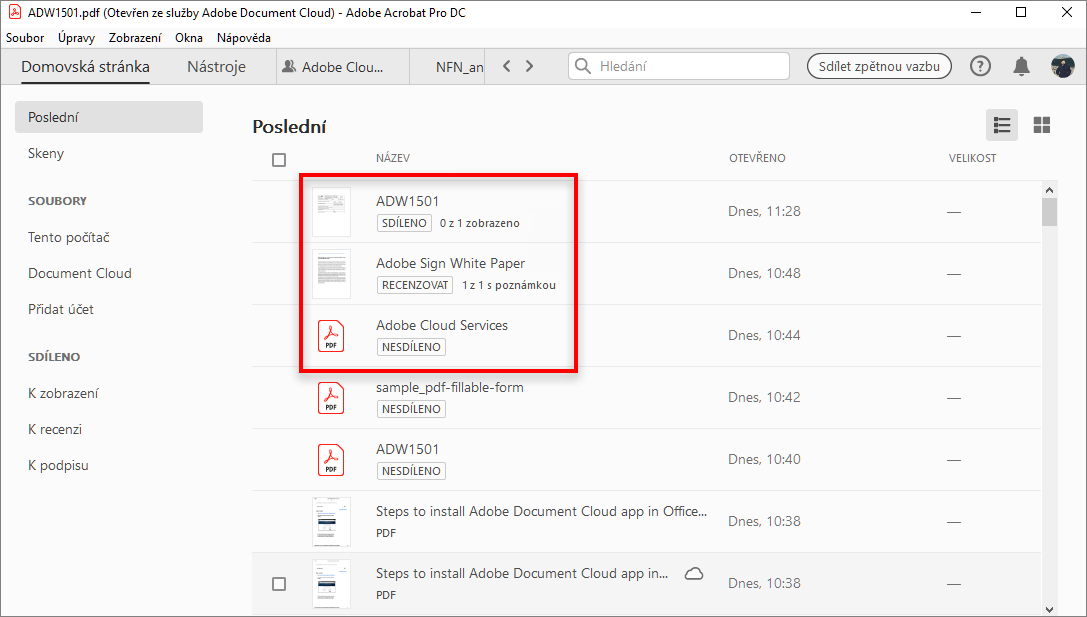Screen dimensions: 1087x617
Task: Click the 'Dnes, 10:42' opened time
Action: (x=764, y=397)
